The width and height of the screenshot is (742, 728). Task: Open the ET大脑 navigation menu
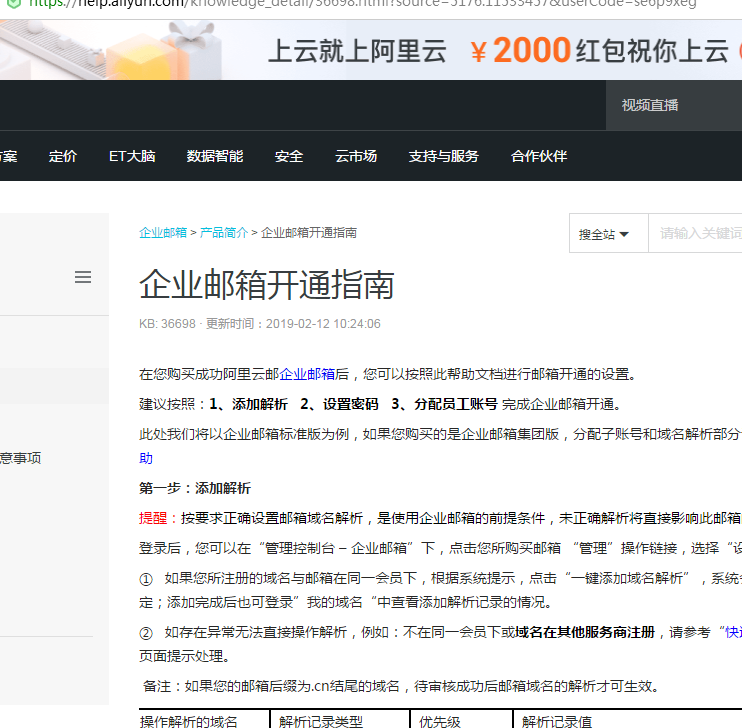(132, 156)
